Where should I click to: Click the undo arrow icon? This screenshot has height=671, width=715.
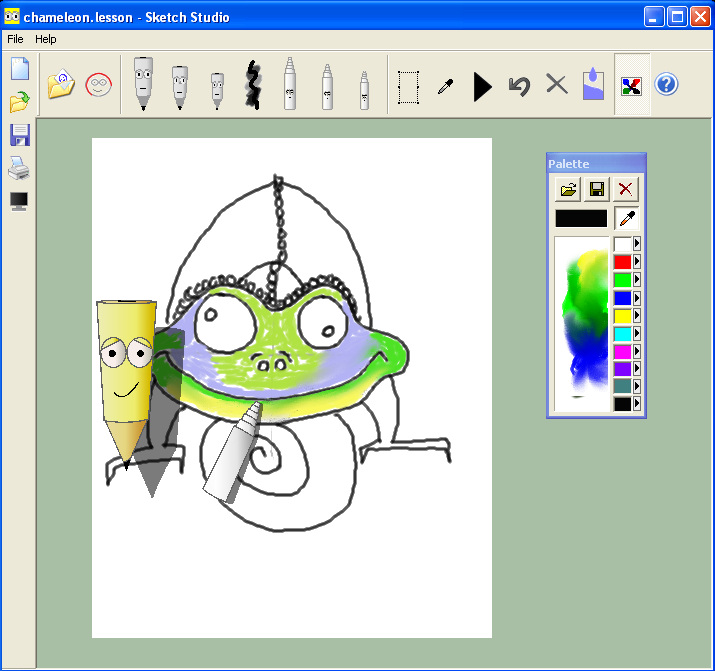coord(518,85)
